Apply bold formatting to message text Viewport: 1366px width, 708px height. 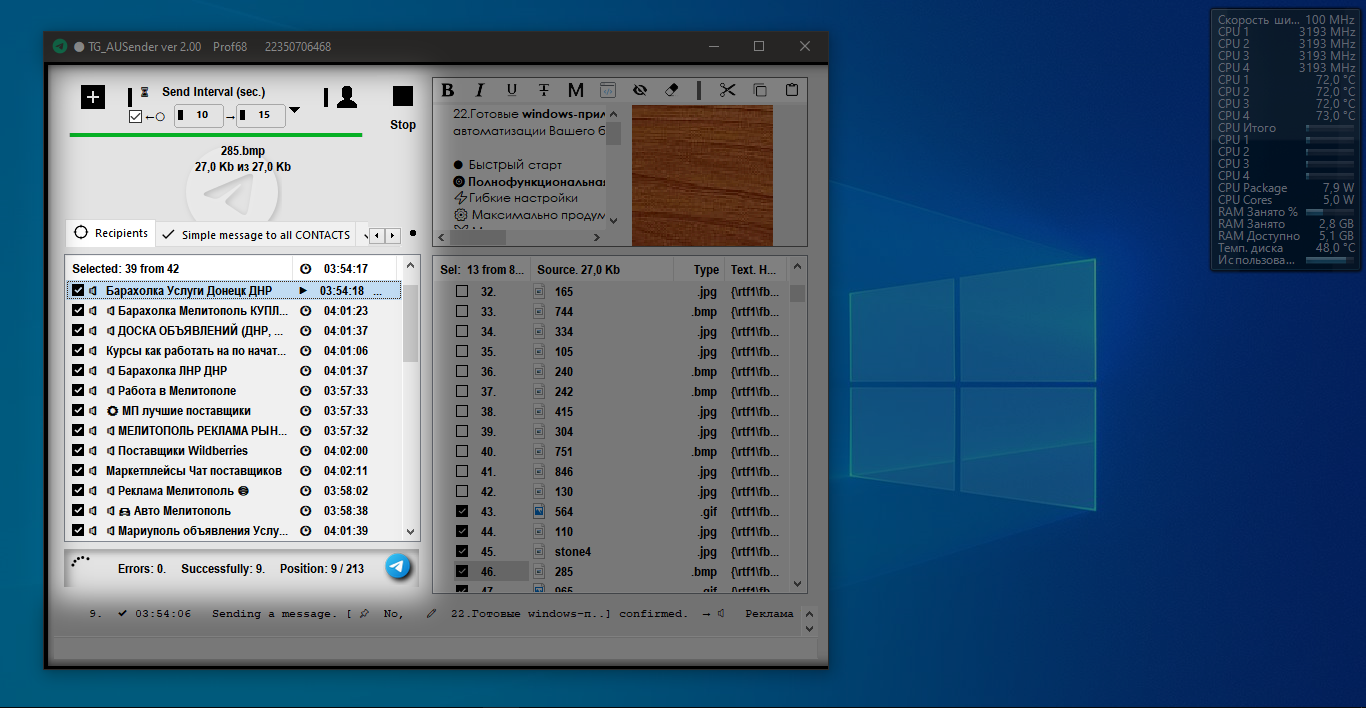[448, 90]
